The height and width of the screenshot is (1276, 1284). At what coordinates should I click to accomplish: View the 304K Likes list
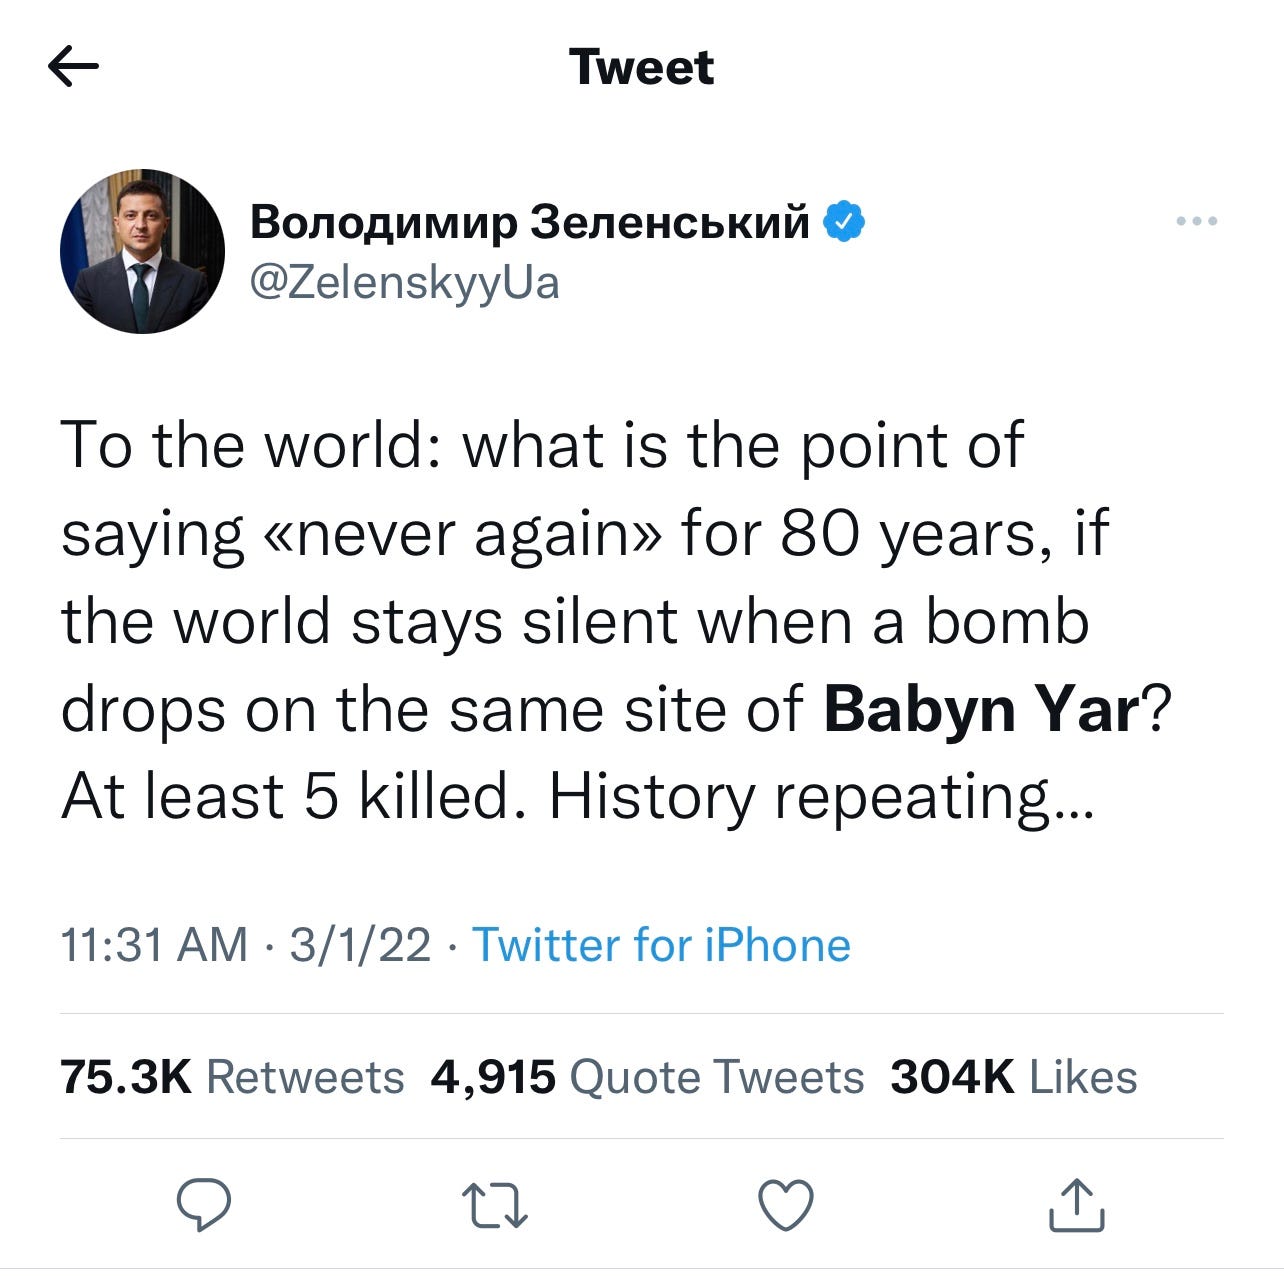(1014, 1077)
